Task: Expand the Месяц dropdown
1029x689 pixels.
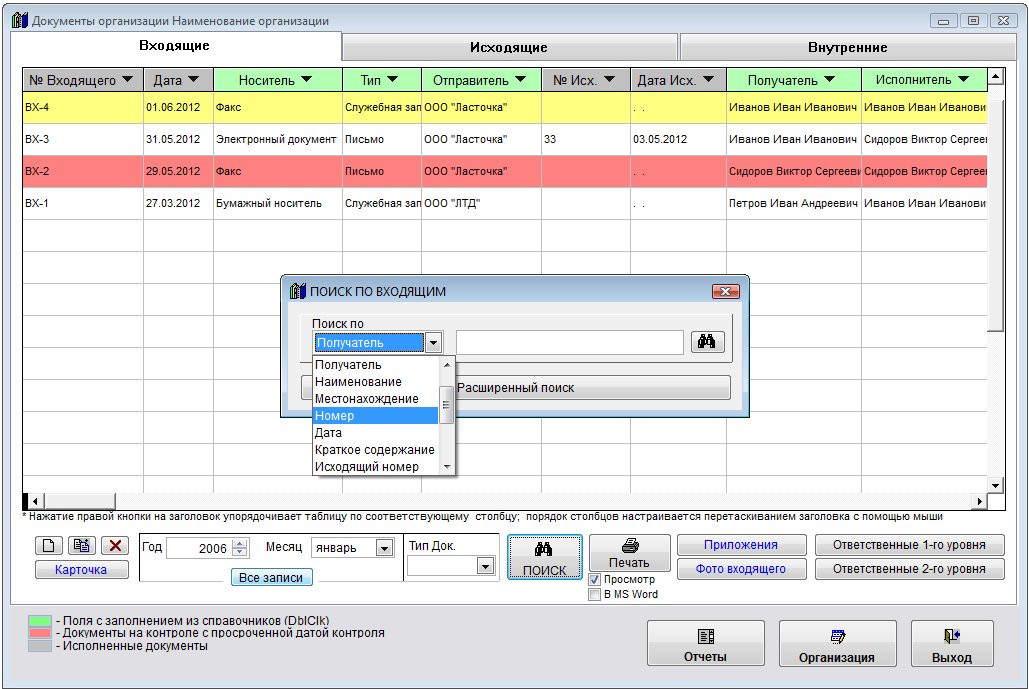Action: (x=384, y=548)
